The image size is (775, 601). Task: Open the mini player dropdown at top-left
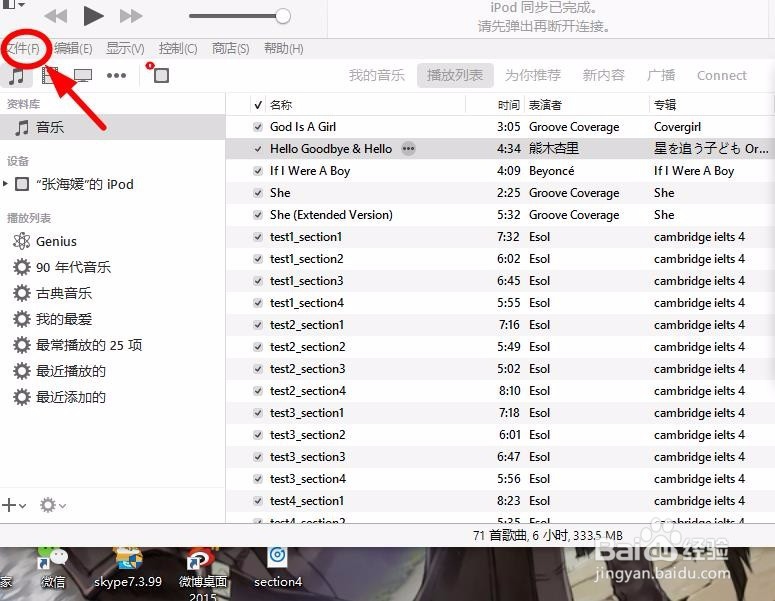click(x=14, y=4)
